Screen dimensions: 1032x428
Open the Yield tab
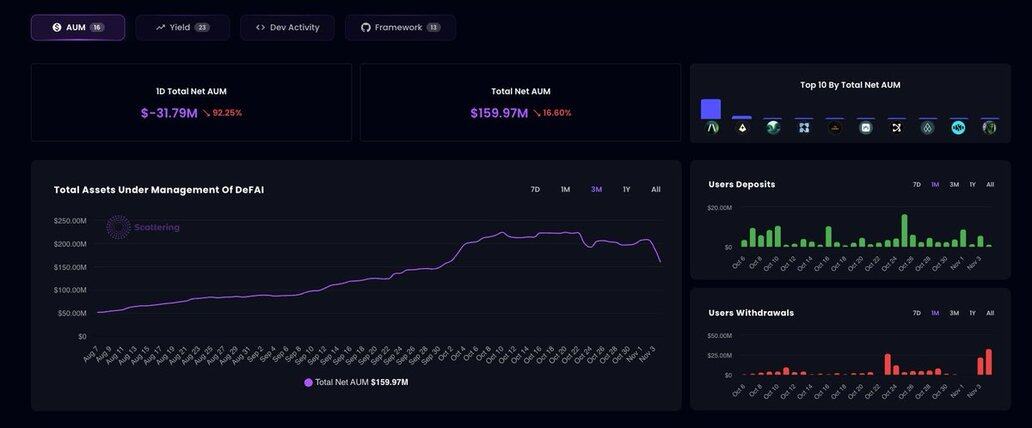tap(182, 27)
